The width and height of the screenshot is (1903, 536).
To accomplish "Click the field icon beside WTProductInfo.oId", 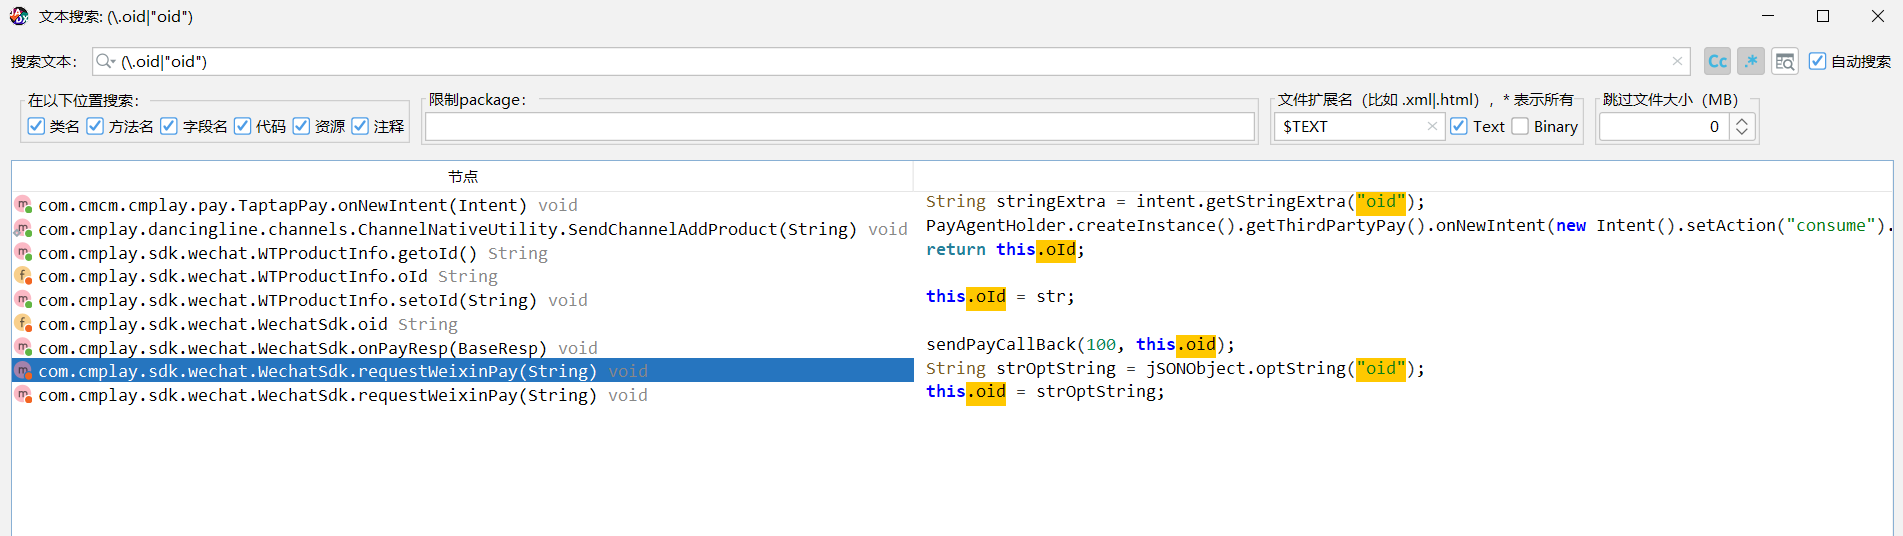I will pyautogui.click(x=23, y=276).
